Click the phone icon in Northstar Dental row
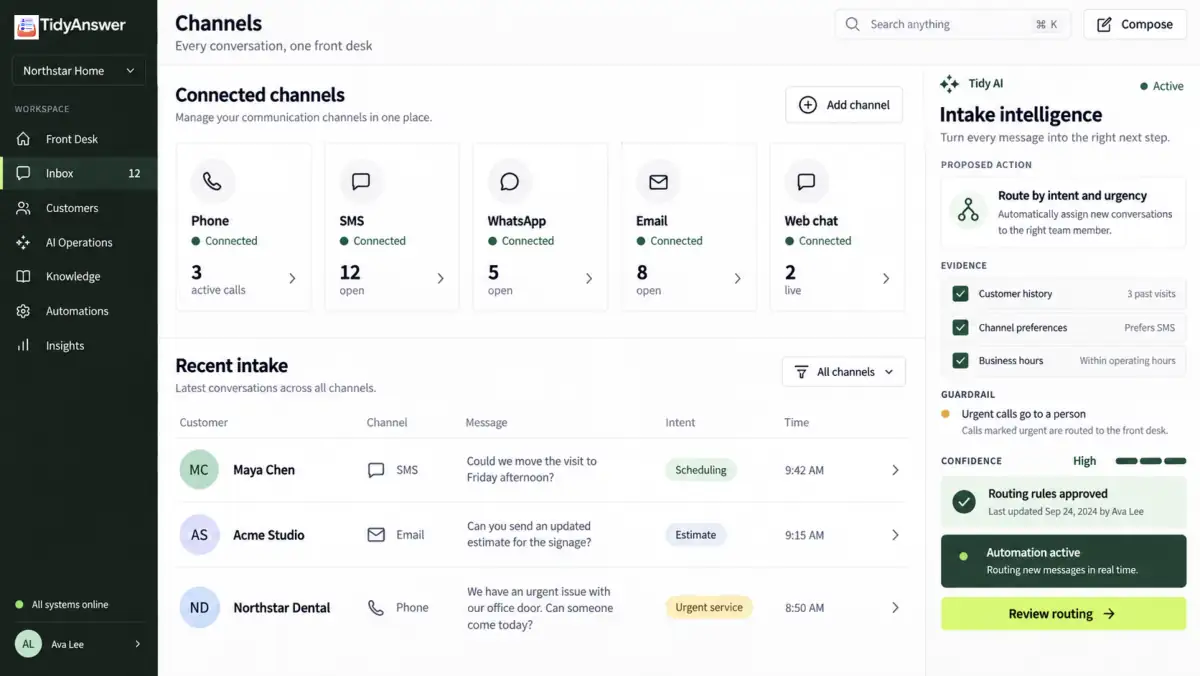Screen dimensions: 1200x676 (376, 607)
